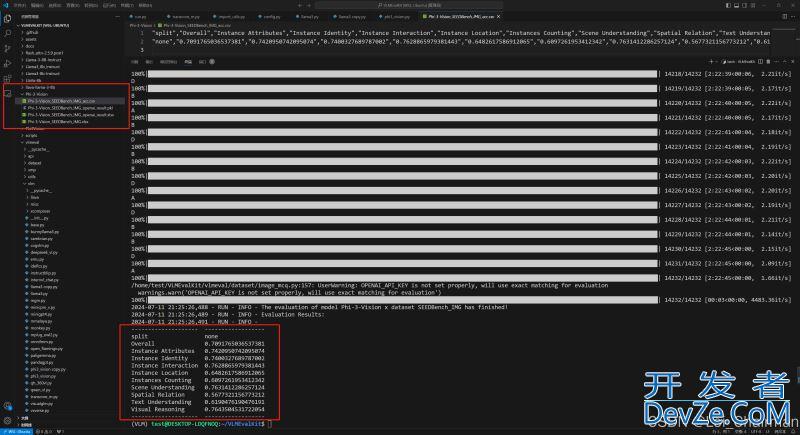
Task: Expand the .github folder
Action: [x=32, y=32]
